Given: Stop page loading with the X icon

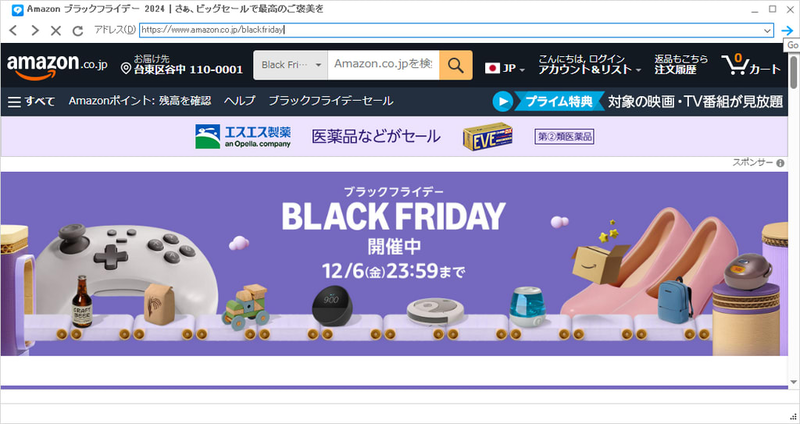Looking at the screenshot, I should point(56,31).
